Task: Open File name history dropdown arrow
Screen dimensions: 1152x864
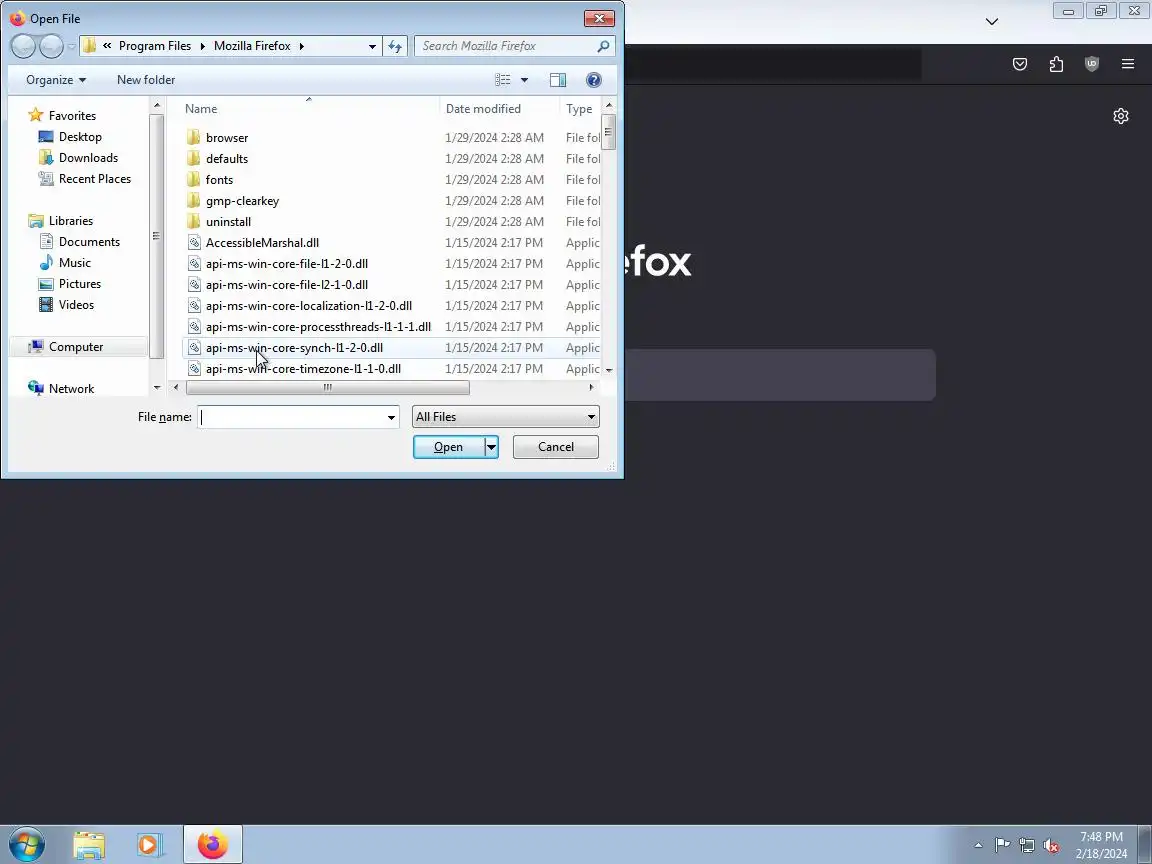Action: pyautogui.click(x=392, y=417)
